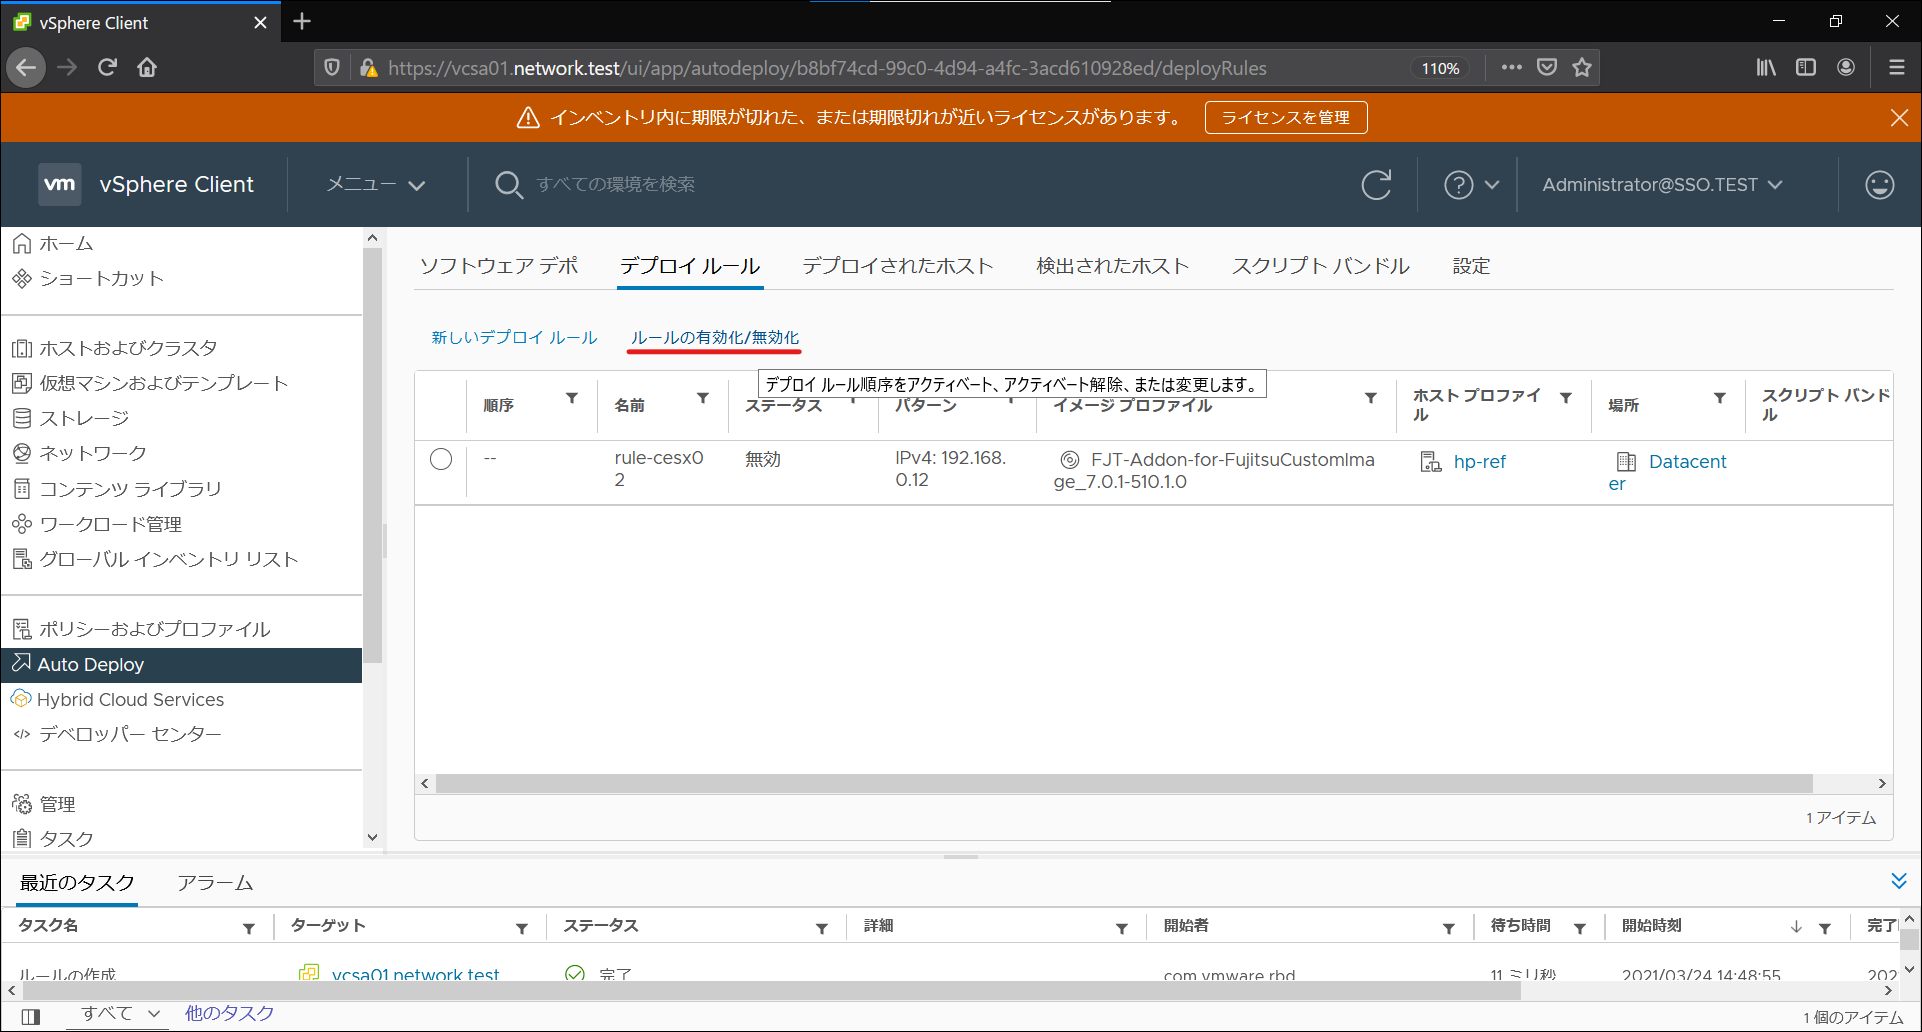The height and width of the screenshot is (1032, 1922).
Task: Dismiss the license warning banner with X
Action: click(1899, 118)
